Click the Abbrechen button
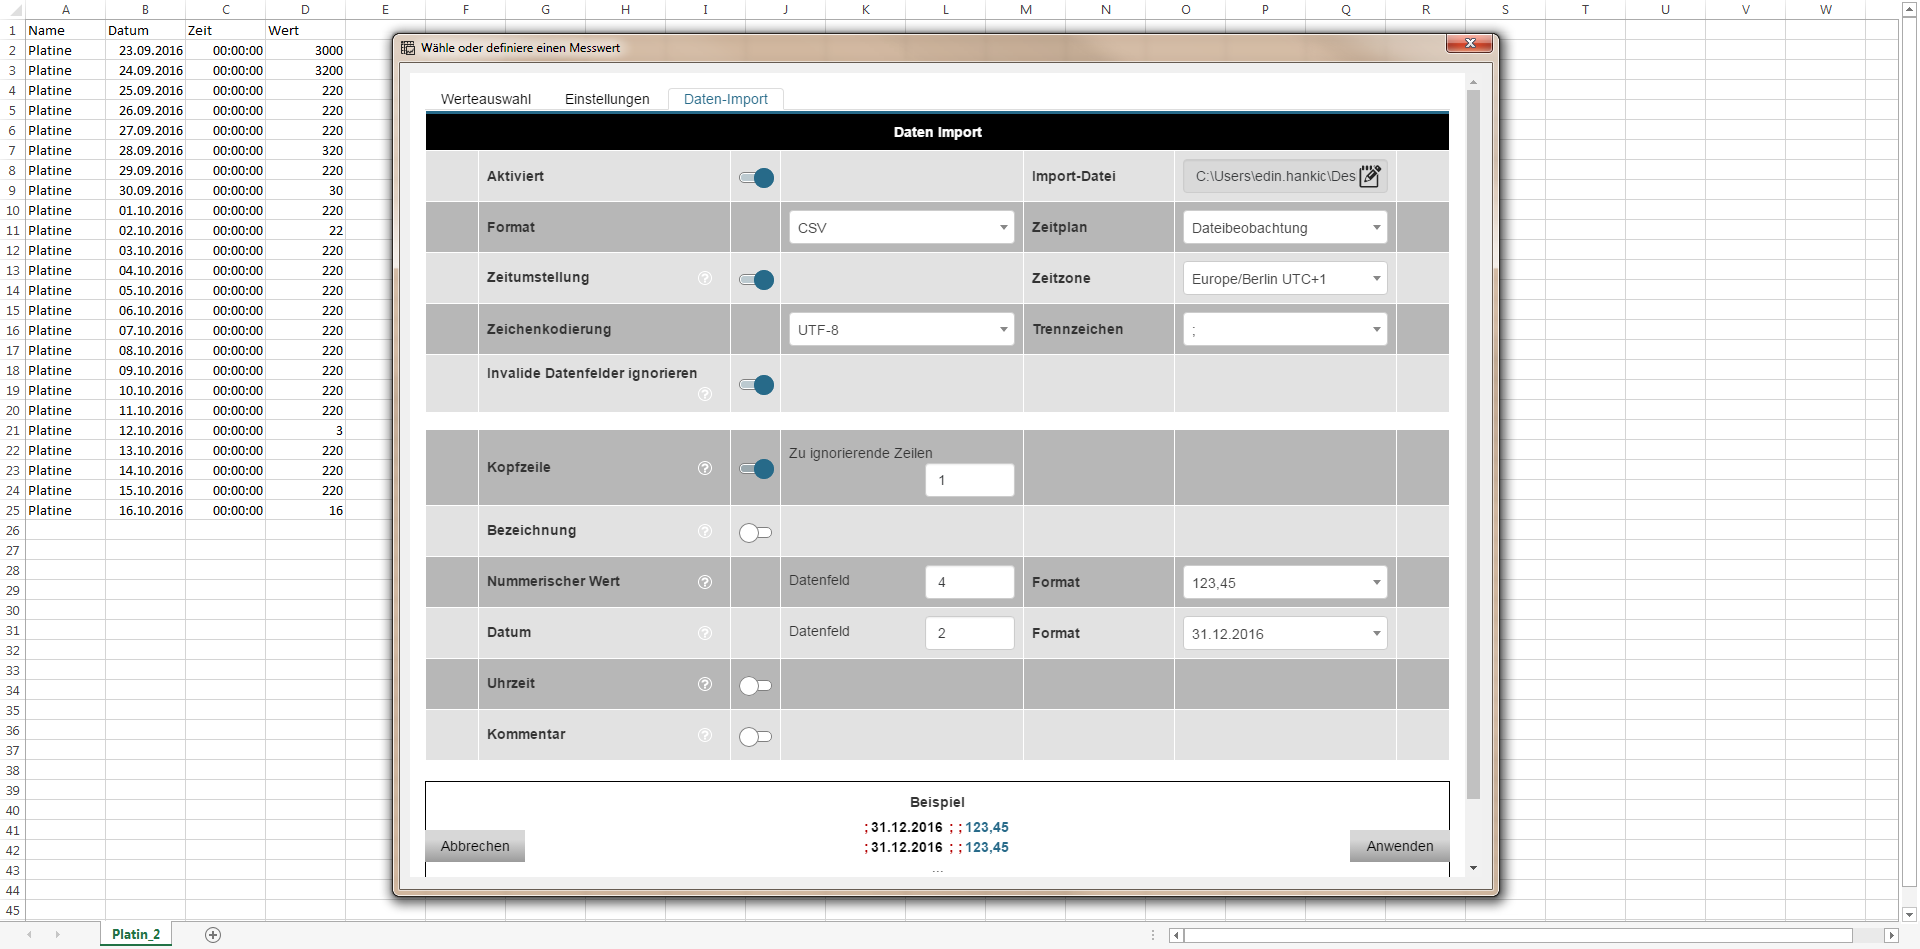 pyautogui.click(x=475, y=846)
